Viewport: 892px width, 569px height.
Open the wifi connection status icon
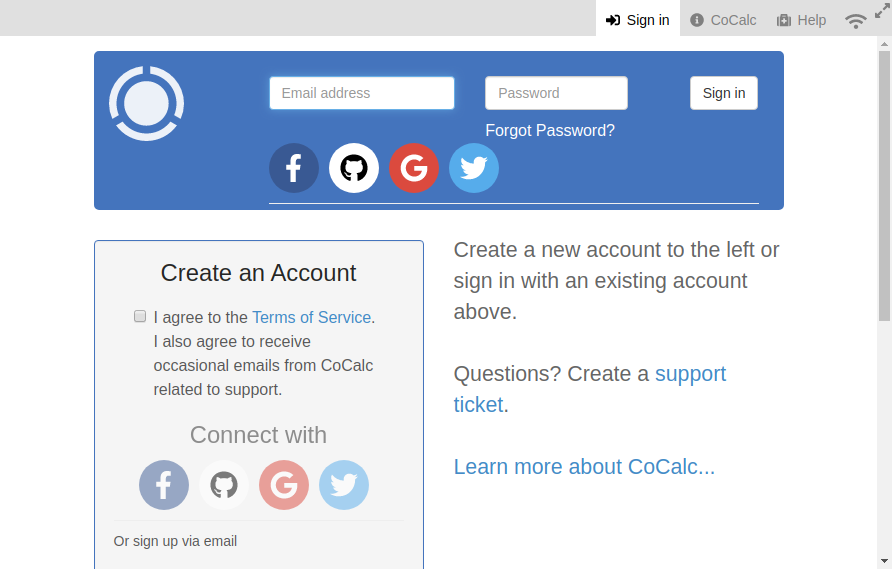856,21
